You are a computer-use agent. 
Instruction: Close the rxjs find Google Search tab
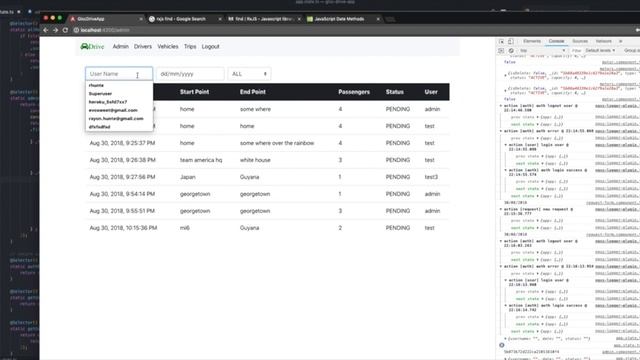click(220, 19)
